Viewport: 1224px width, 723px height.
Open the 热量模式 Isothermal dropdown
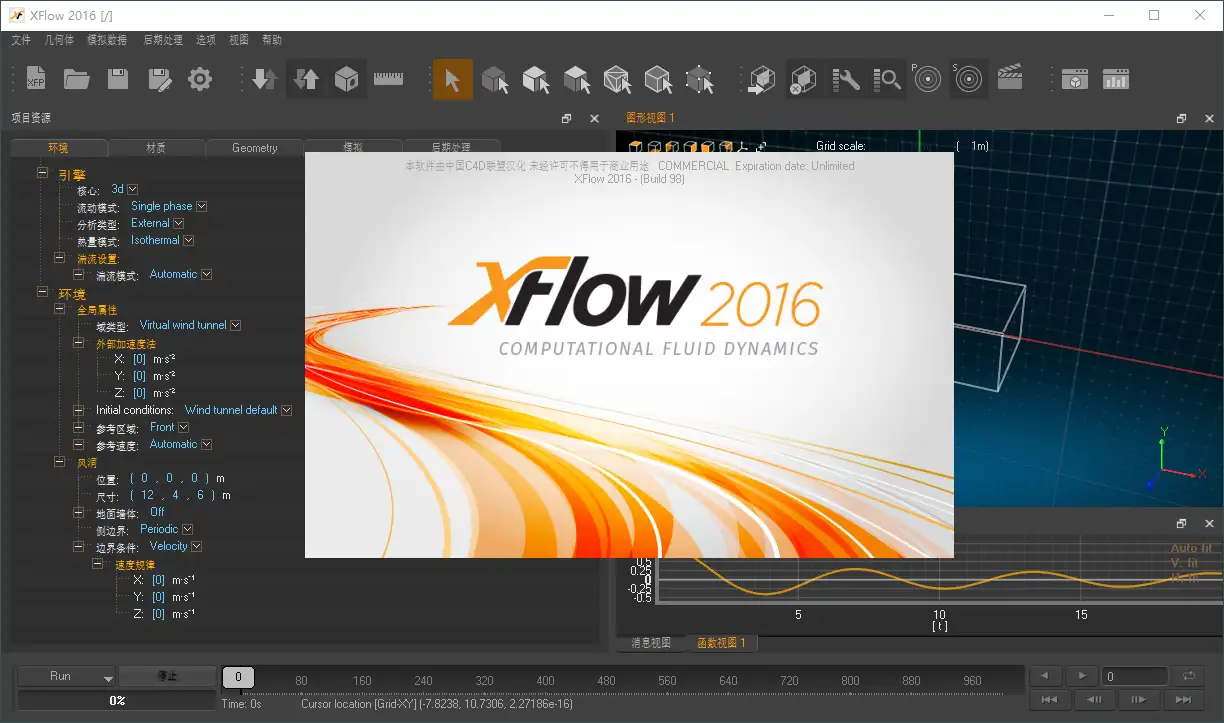click(x=188, y=240)
